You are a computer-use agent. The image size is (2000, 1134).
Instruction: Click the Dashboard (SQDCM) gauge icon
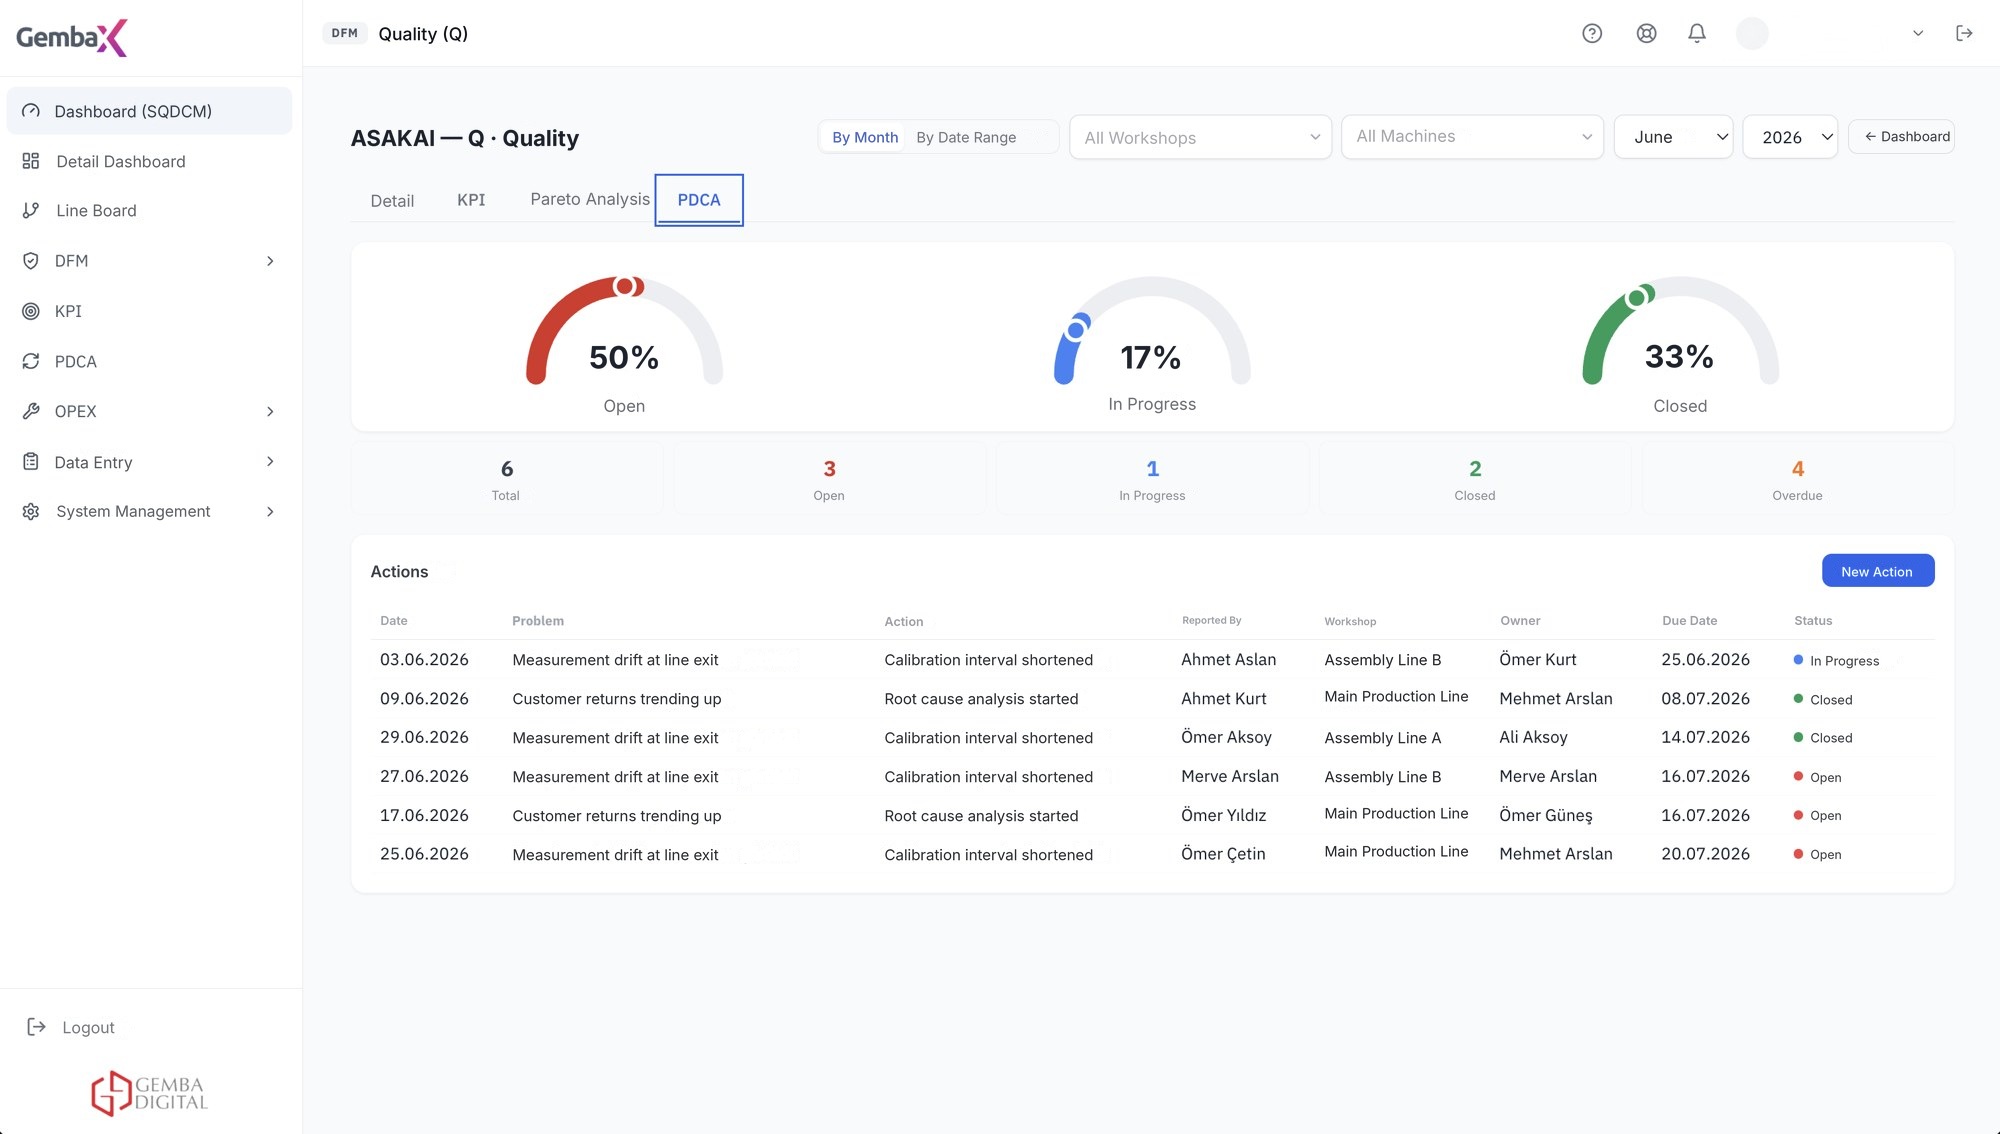pyautogui.click(x=31, y=111)
